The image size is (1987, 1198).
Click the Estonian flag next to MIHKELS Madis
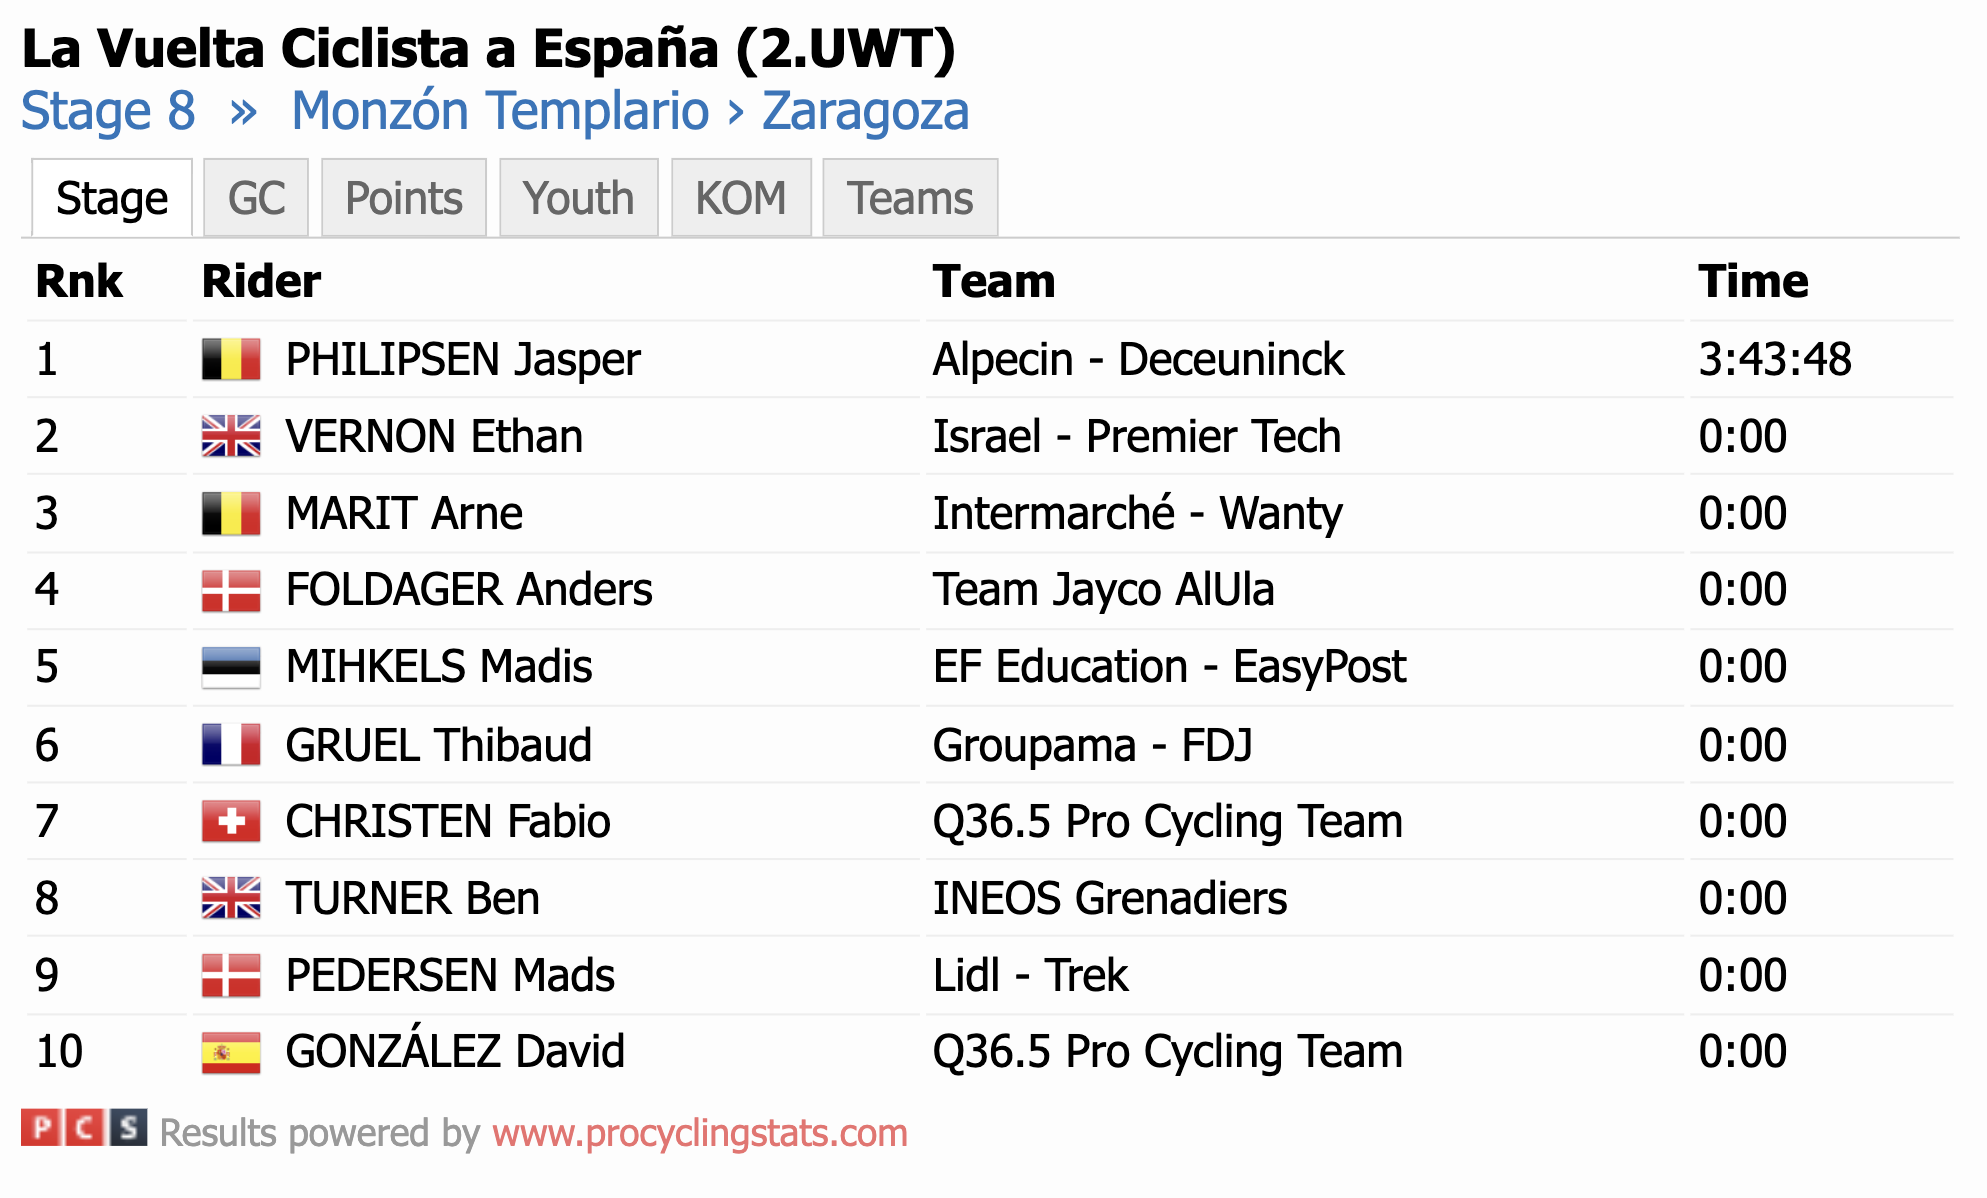point(231,667)
